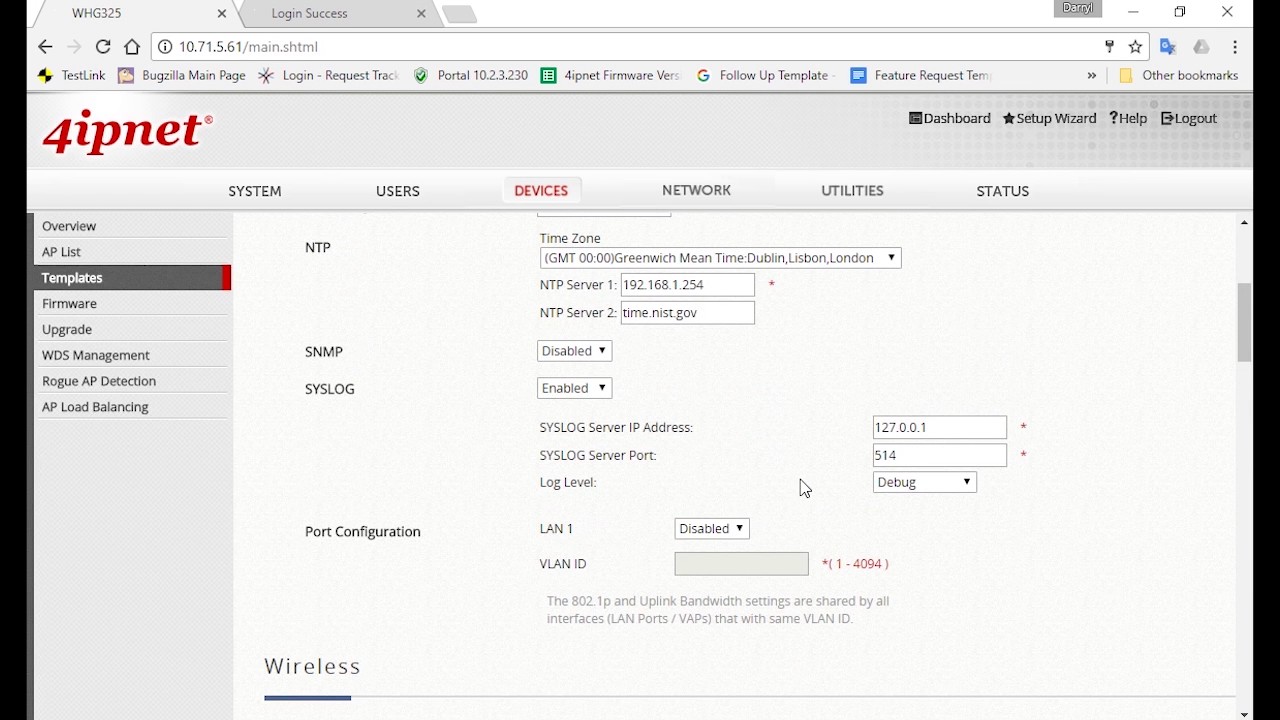Click the SYSLOG Server IP Address field
Image resolution: width=1280 pixels, height=720 pixels.
coord(939,427)
